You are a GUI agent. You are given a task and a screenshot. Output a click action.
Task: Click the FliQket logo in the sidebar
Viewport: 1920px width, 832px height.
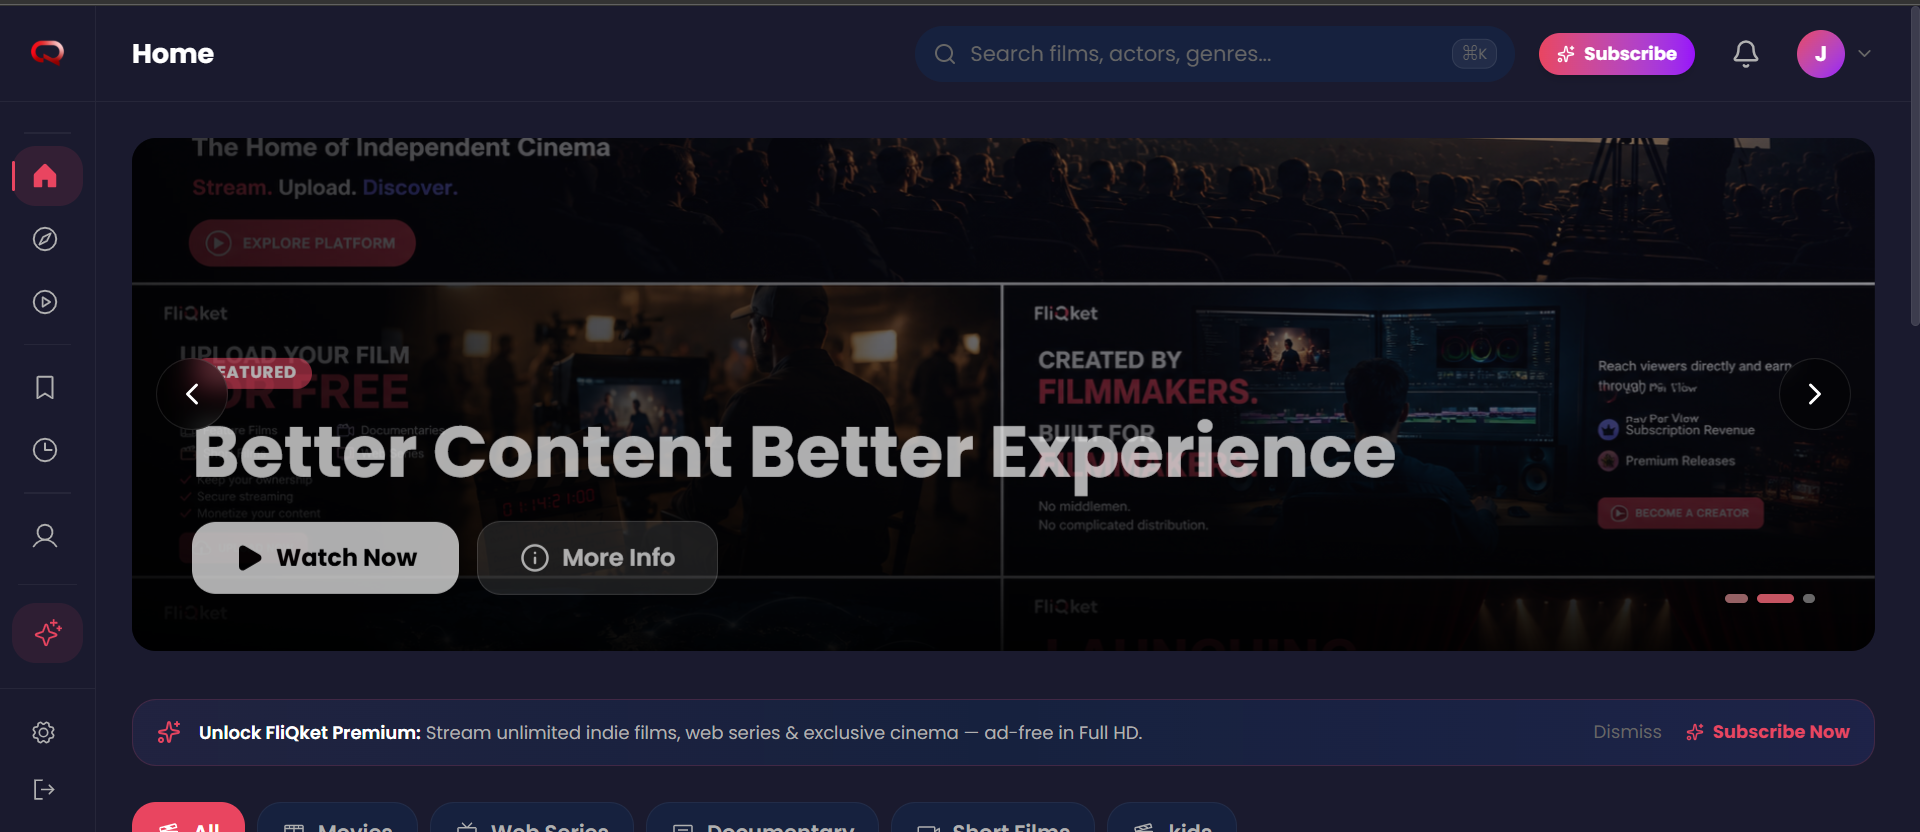pos(47,53)
